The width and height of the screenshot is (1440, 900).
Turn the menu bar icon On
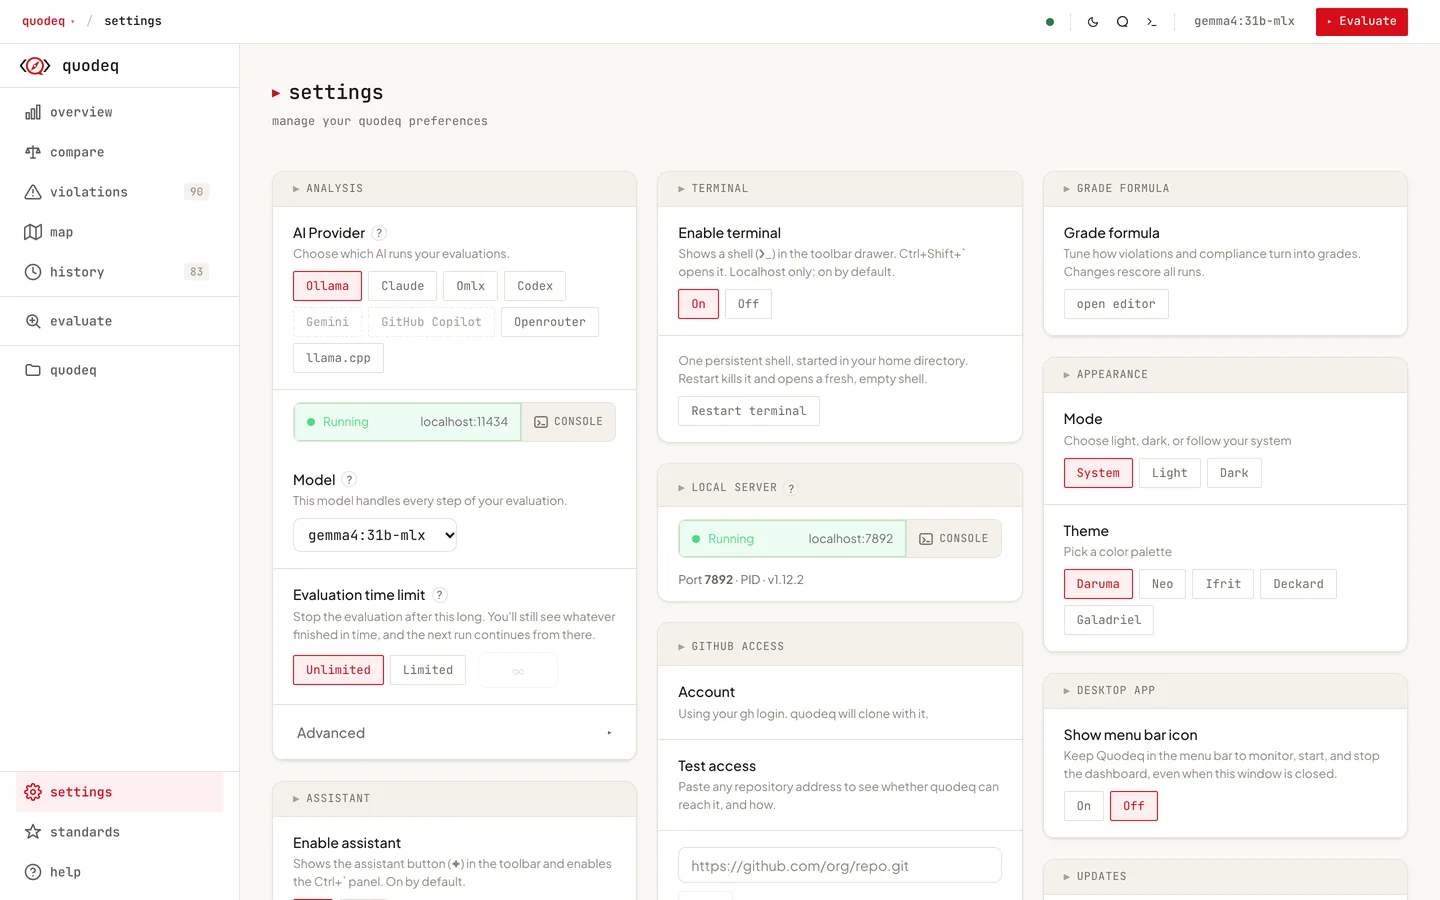[1084, 806]
